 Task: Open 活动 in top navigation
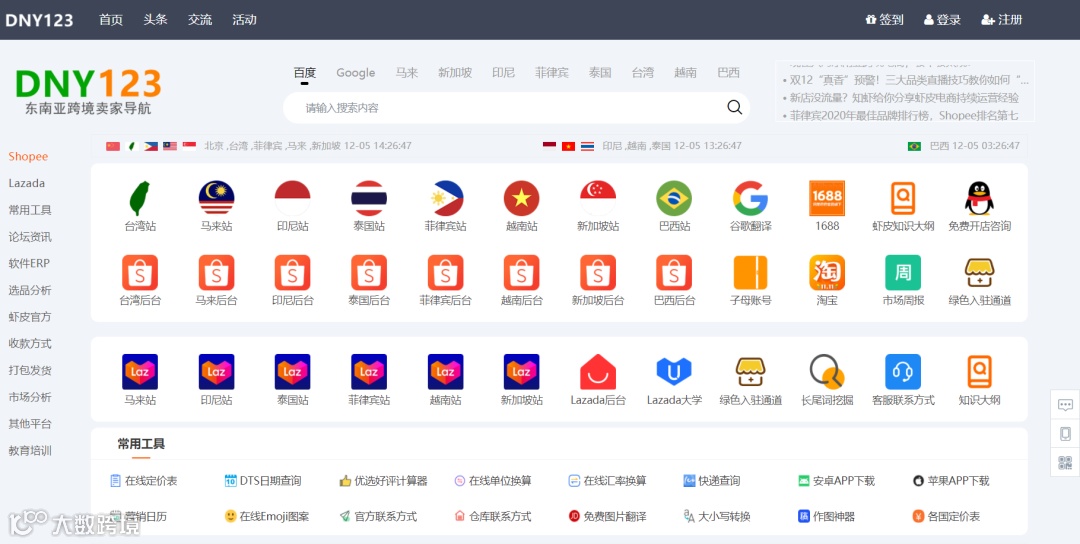click(x=245, y=20)
